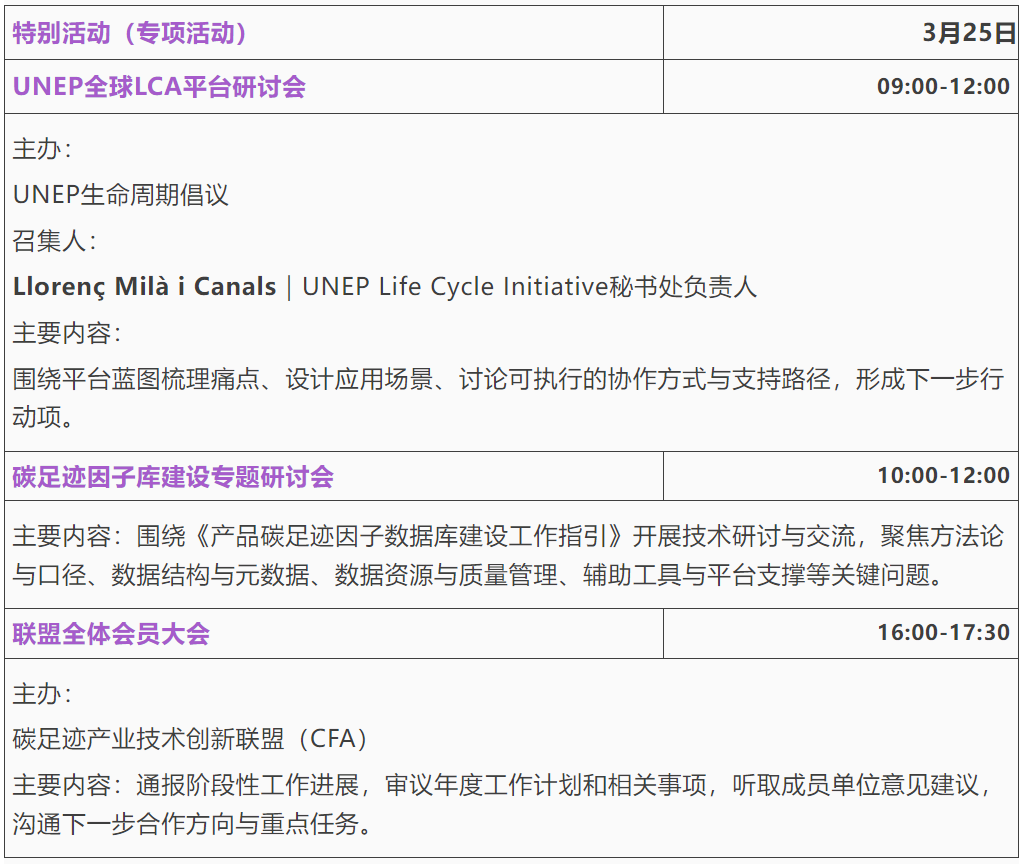Click 主办 label under 联盟全体会员大会
This screenshot has width=1027, height=864.
(41, 693)
